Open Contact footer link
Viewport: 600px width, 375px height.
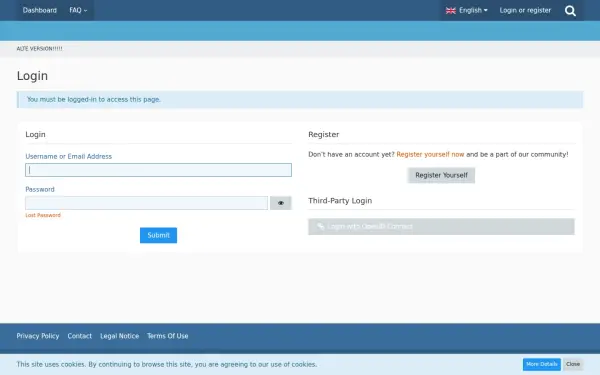(80, 336)
